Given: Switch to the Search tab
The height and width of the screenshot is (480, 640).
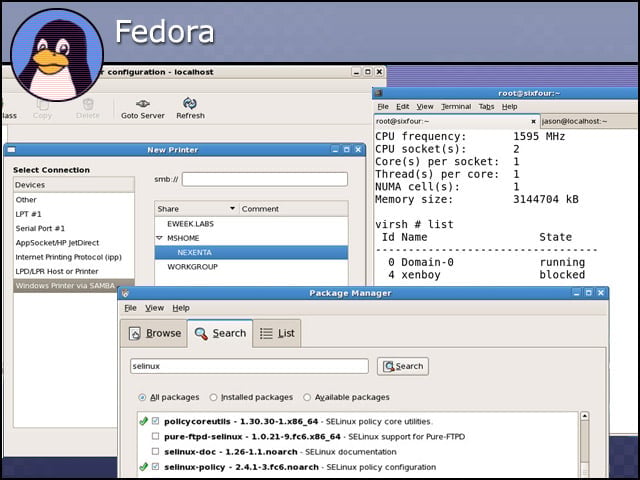Looking at the screenshot, I should (x=220, y=333).
